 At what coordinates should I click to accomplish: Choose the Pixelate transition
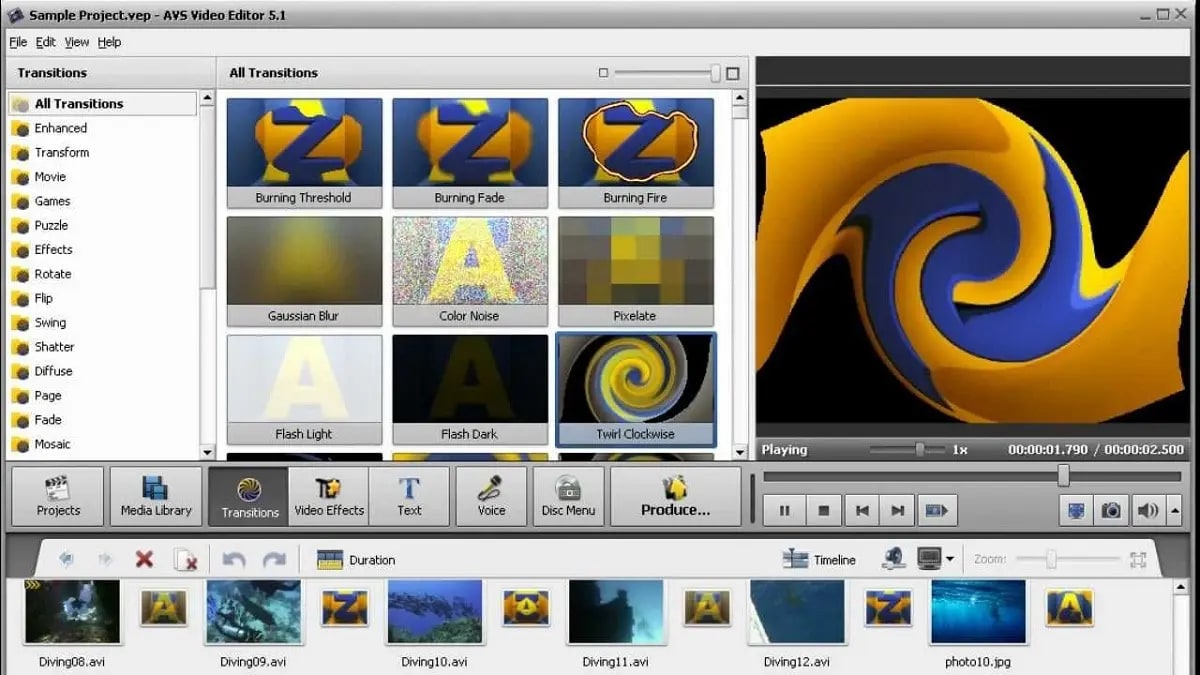pos(636,271)
